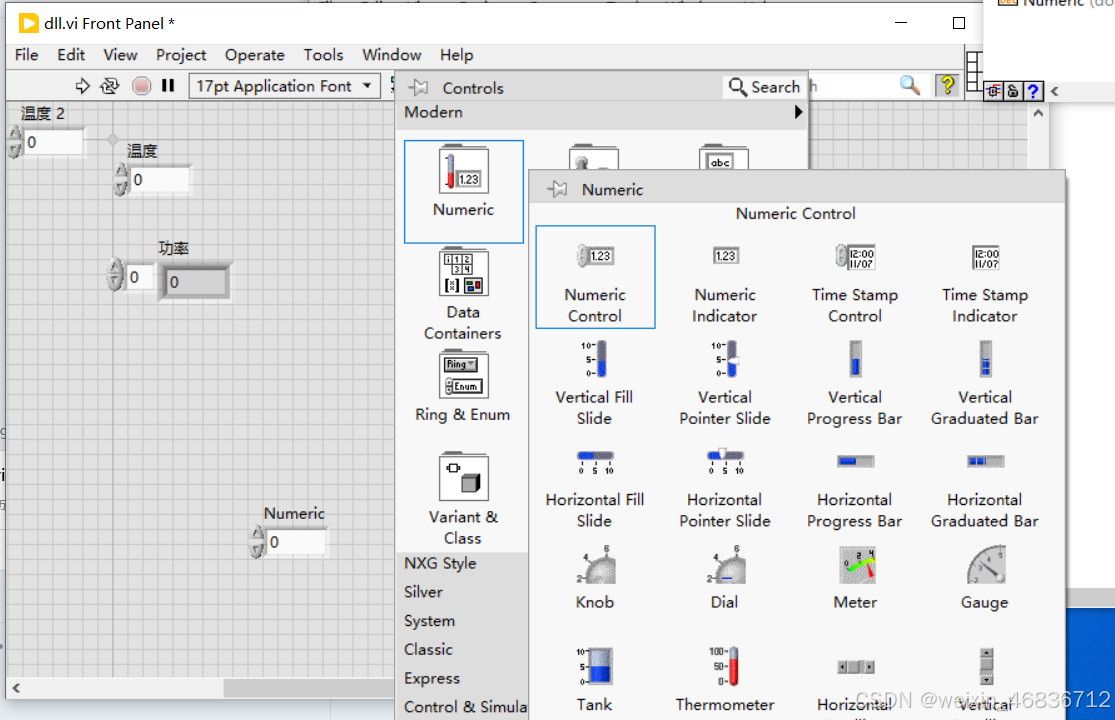Choose the Vertical Fill Slide control
The height and width of the screenshot is (720, 1115).
[x=594, y=382]
